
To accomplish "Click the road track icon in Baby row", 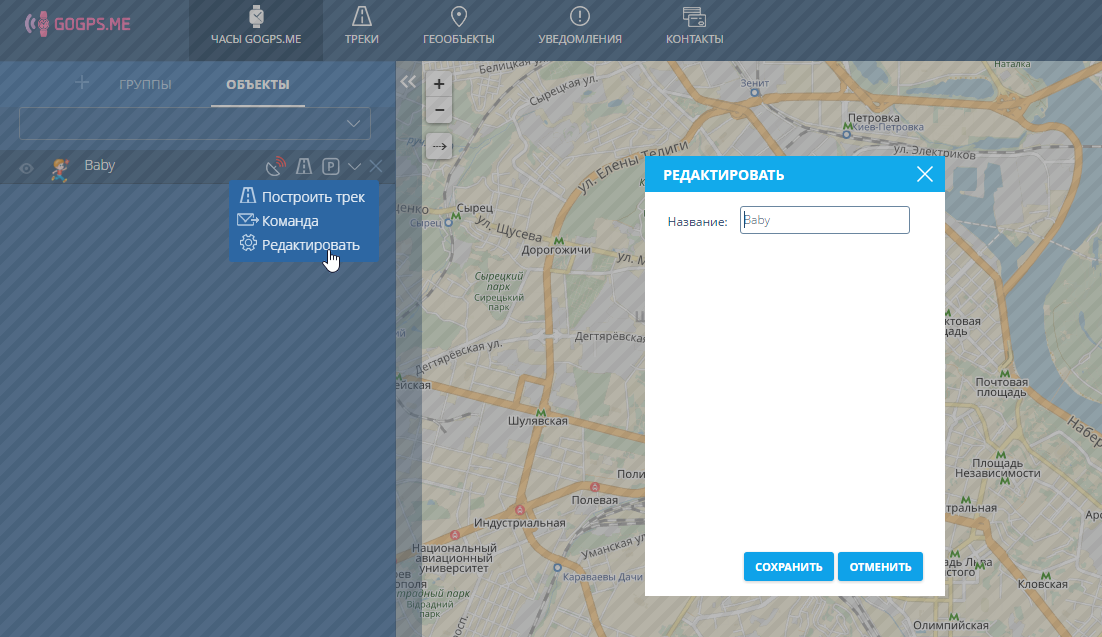I will 304,167.
